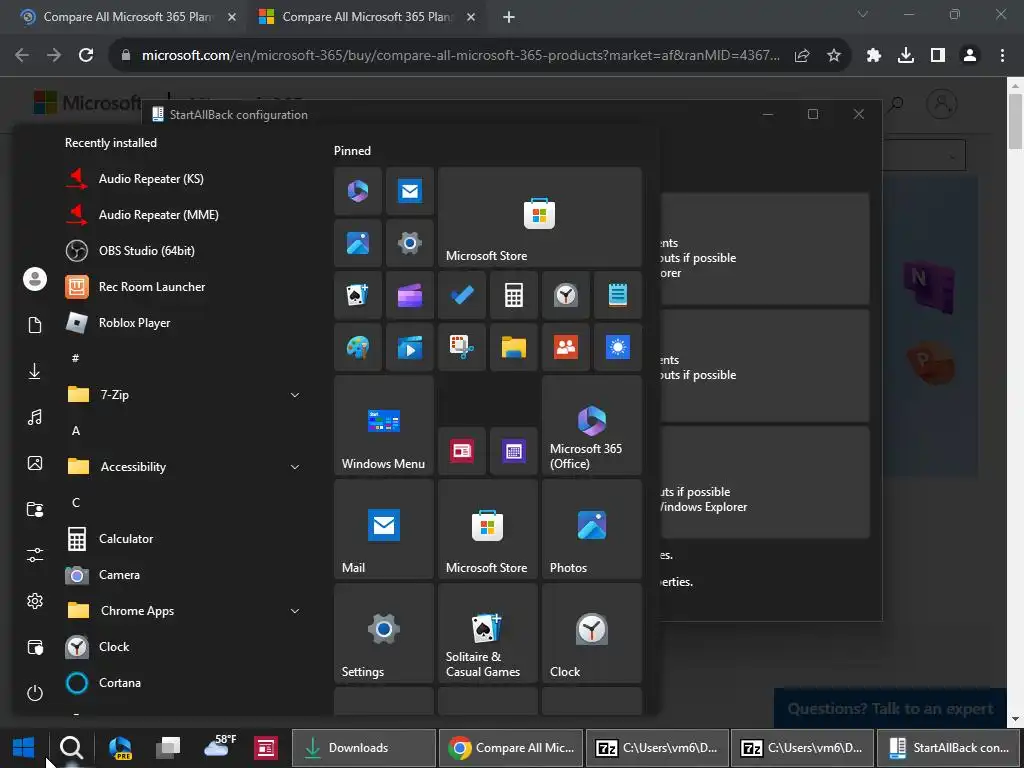1024x768 pixels.
Task: Switch to the first Compare All Microsoft 365 tab
Action: [127, 17]
